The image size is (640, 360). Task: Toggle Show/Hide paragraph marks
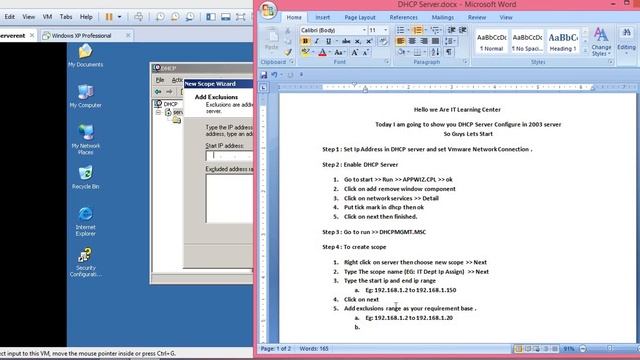click(x=449, y=52)
